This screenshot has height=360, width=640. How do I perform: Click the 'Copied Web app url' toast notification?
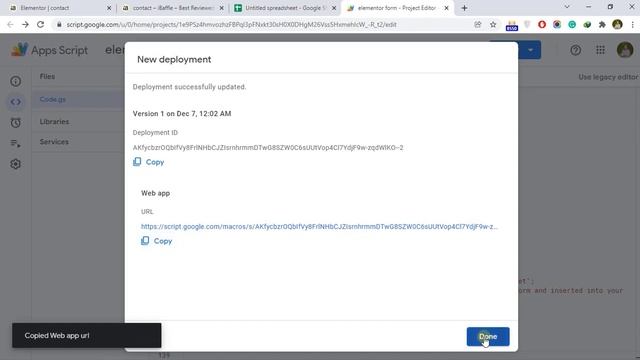tap(87, 336)
